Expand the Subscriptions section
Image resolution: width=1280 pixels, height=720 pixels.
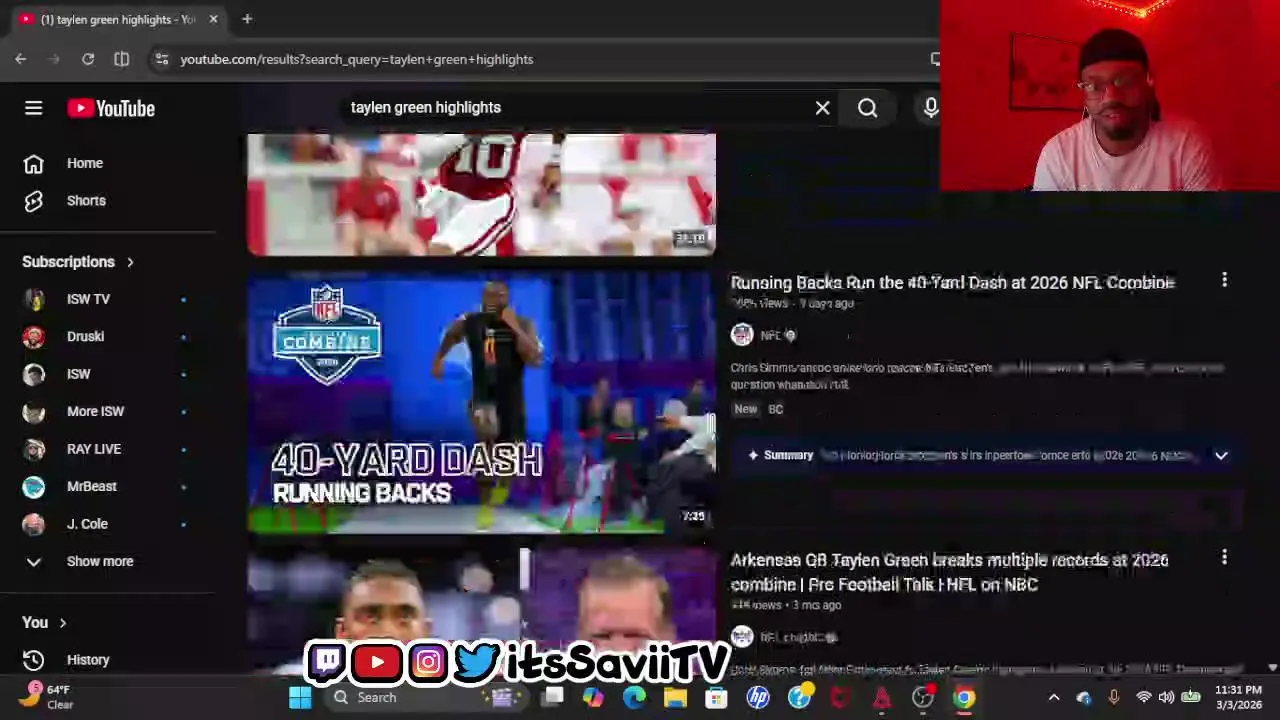[x=78, y=262]
